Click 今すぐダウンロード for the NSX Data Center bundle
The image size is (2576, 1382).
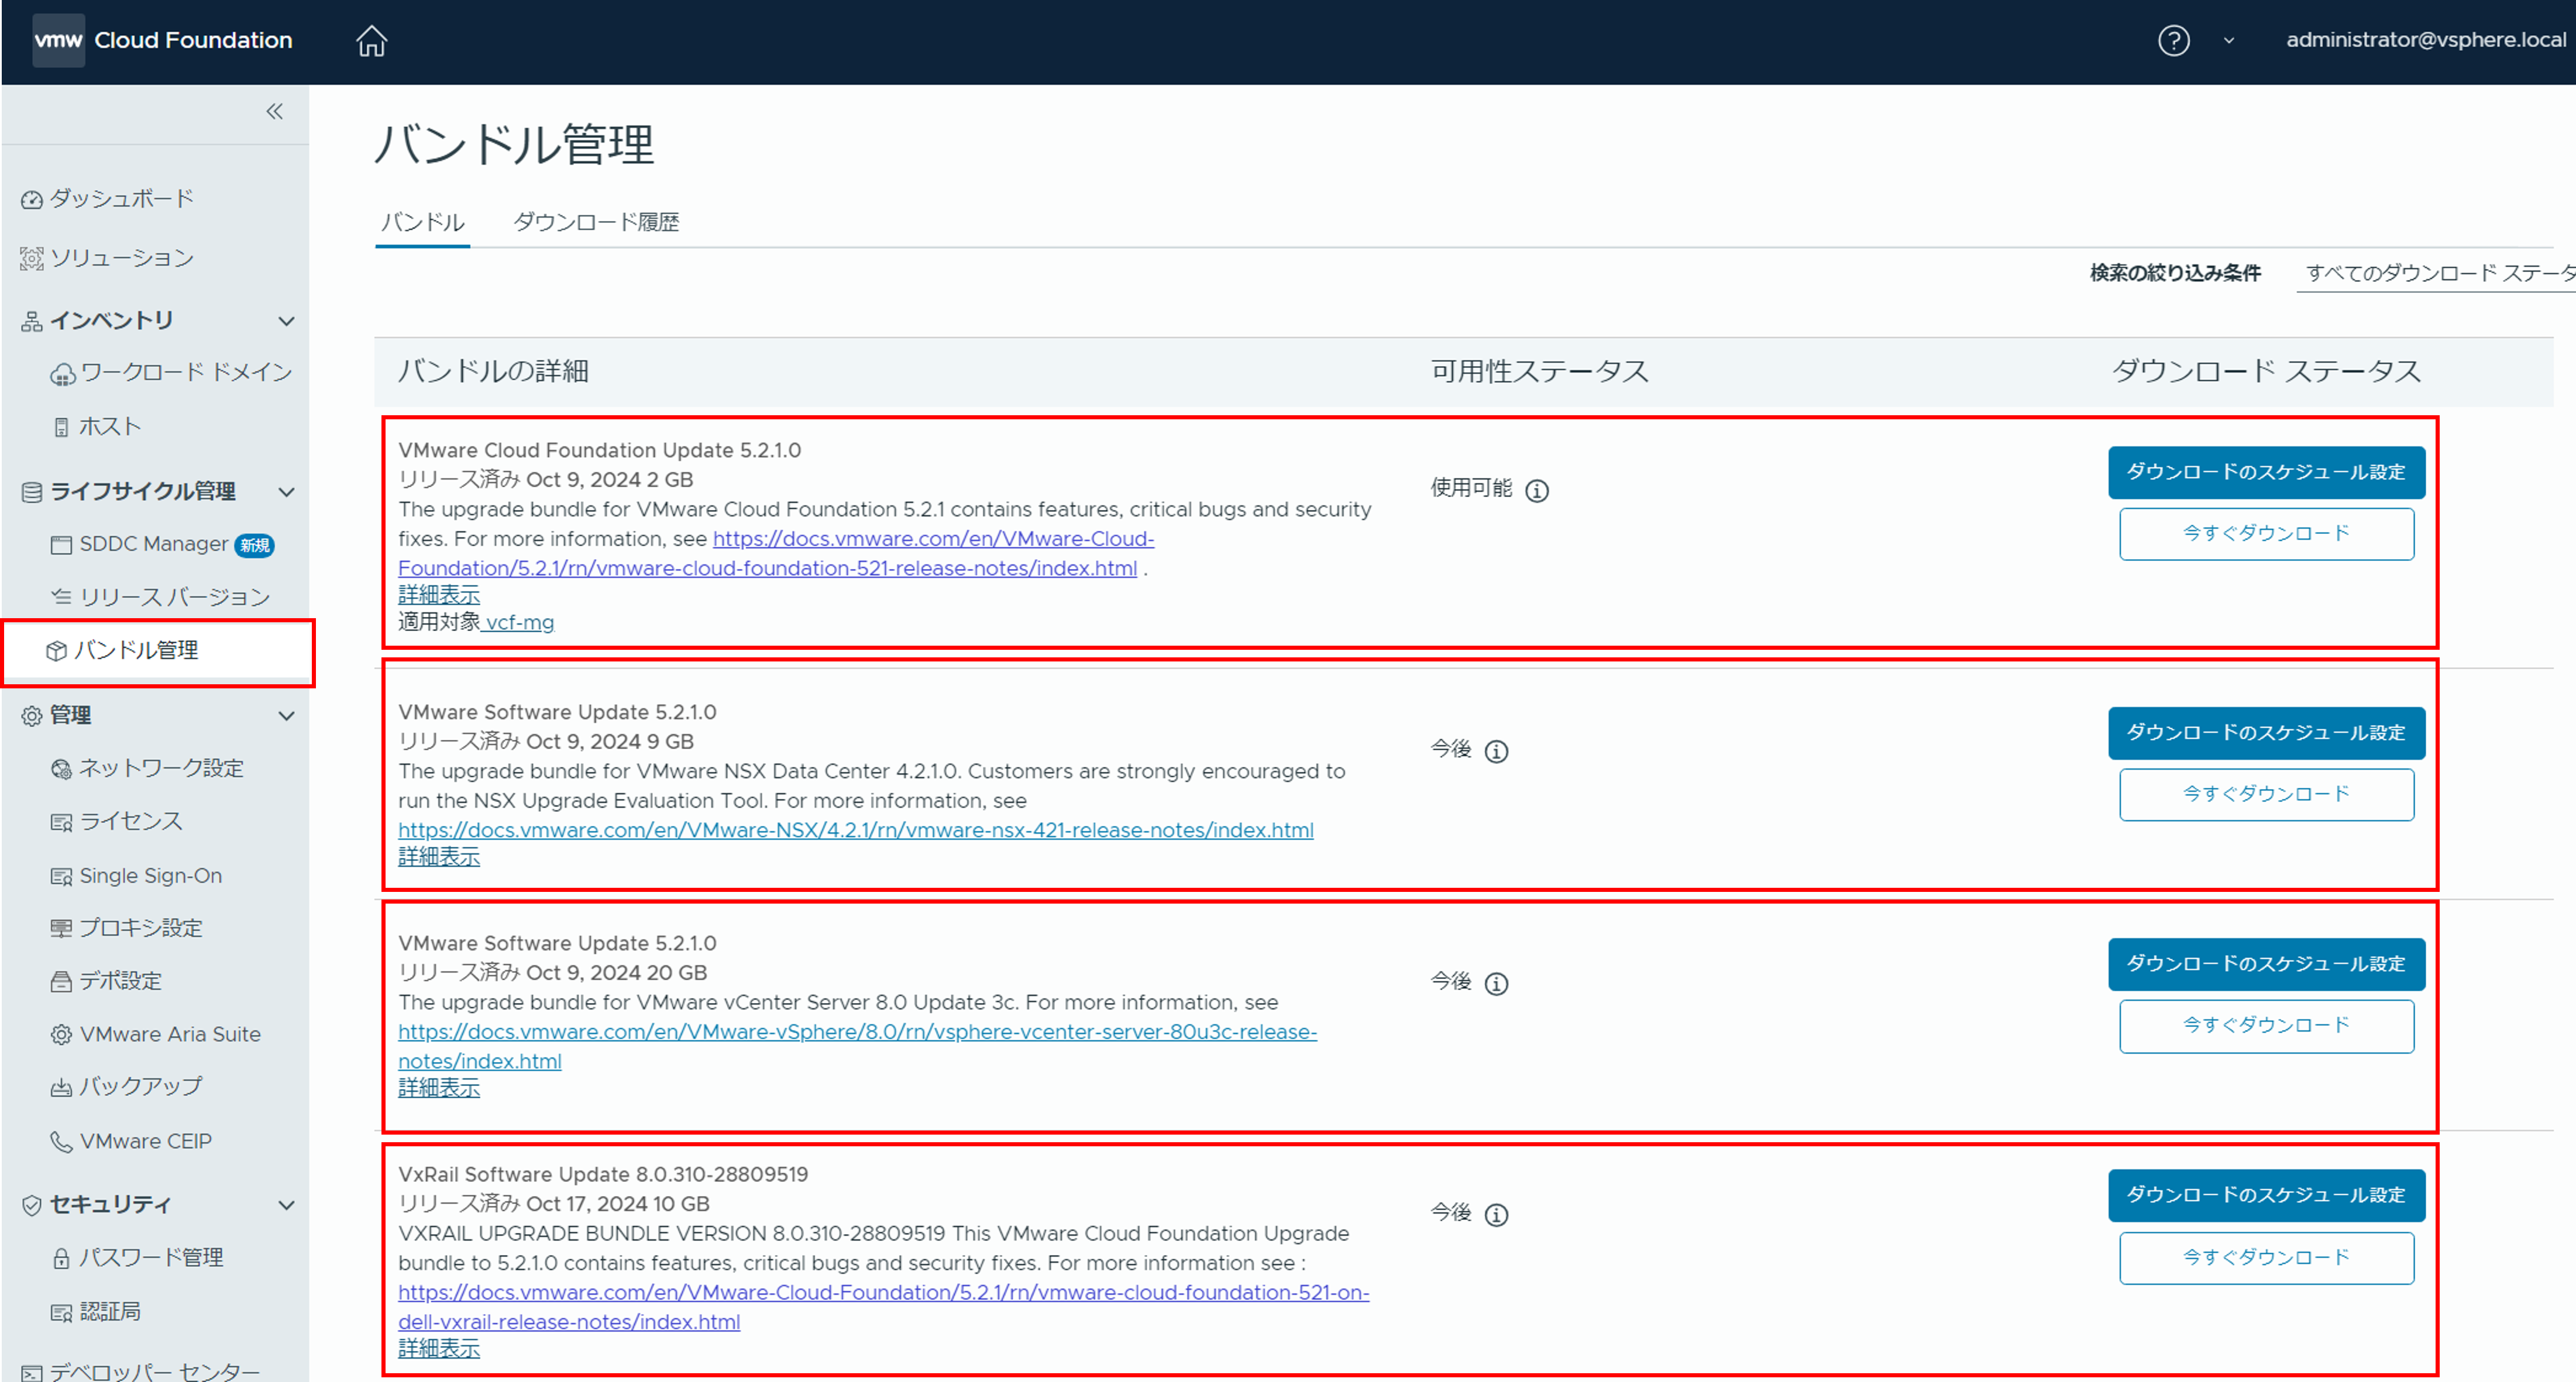click(2266, 795)
